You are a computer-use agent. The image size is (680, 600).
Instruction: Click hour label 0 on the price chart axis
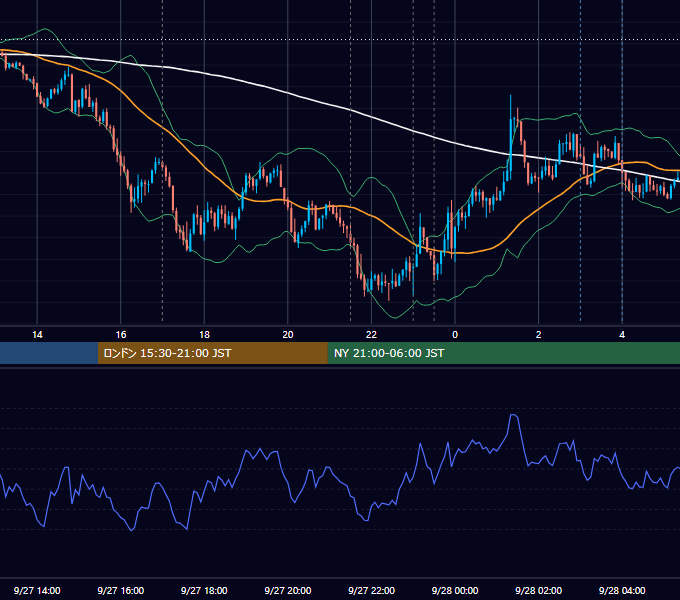(x=455, y=335)
